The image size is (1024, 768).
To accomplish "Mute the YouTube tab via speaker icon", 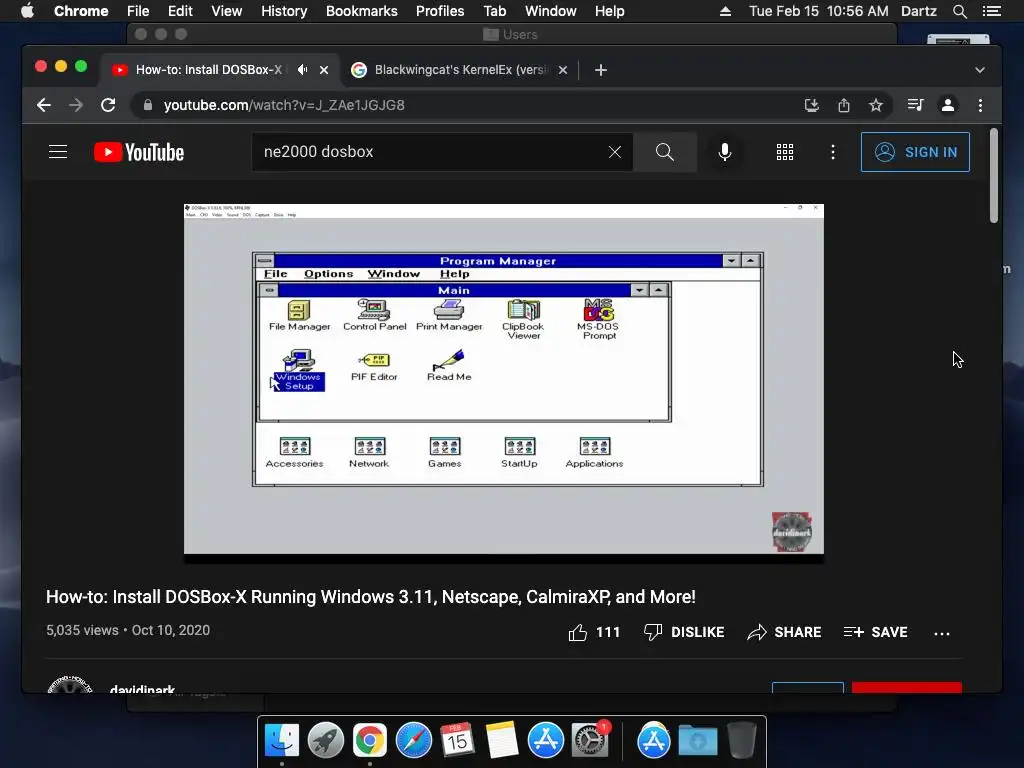I will click(x=302, y=69).
